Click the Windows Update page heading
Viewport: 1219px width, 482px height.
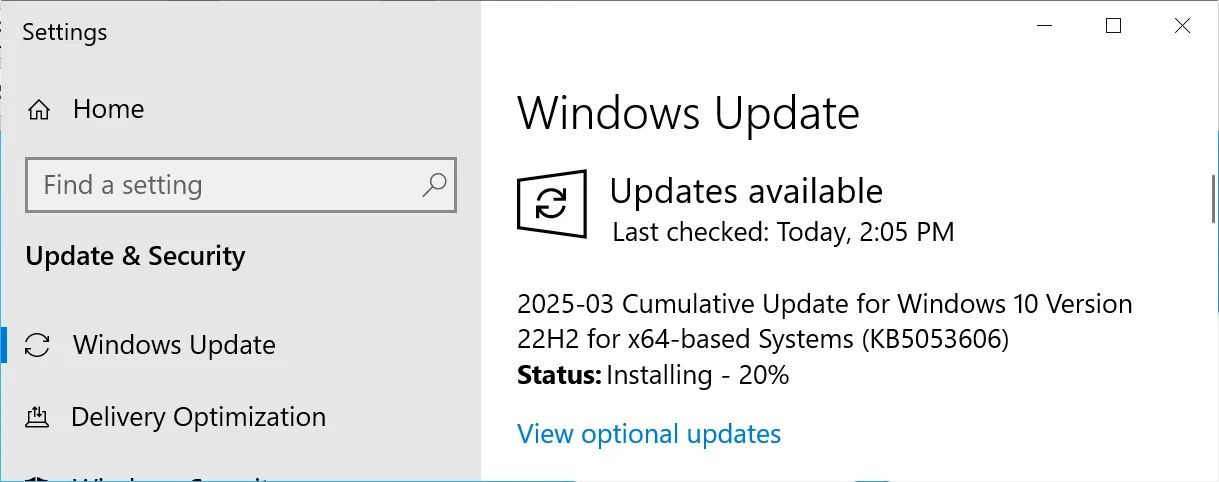tap(688, 113)
